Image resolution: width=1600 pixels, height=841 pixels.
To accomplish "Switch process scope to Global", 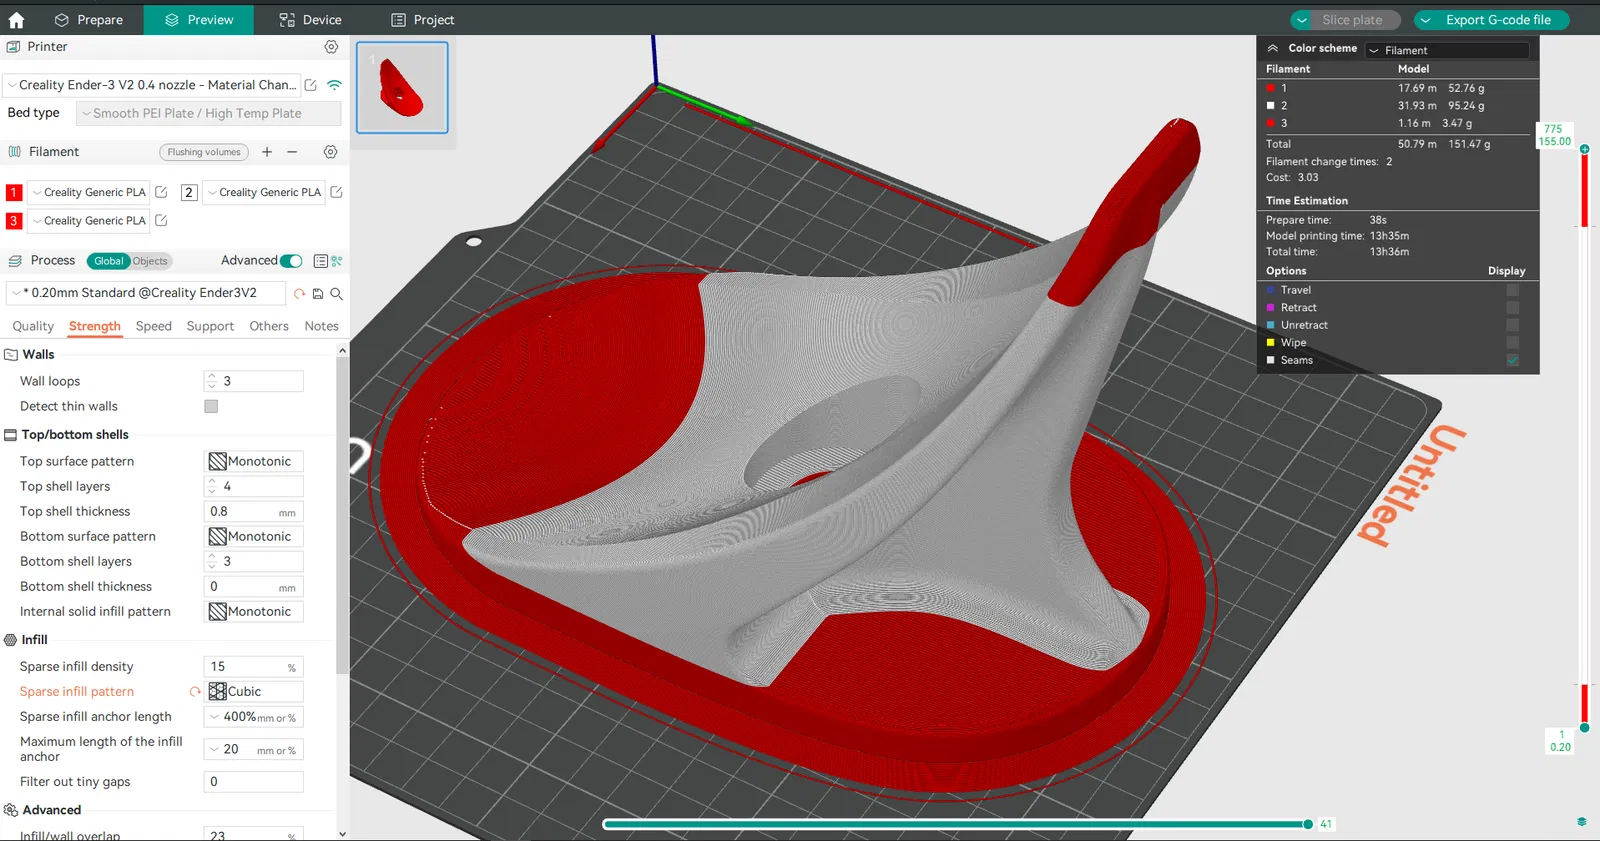I will click(108, 261).
